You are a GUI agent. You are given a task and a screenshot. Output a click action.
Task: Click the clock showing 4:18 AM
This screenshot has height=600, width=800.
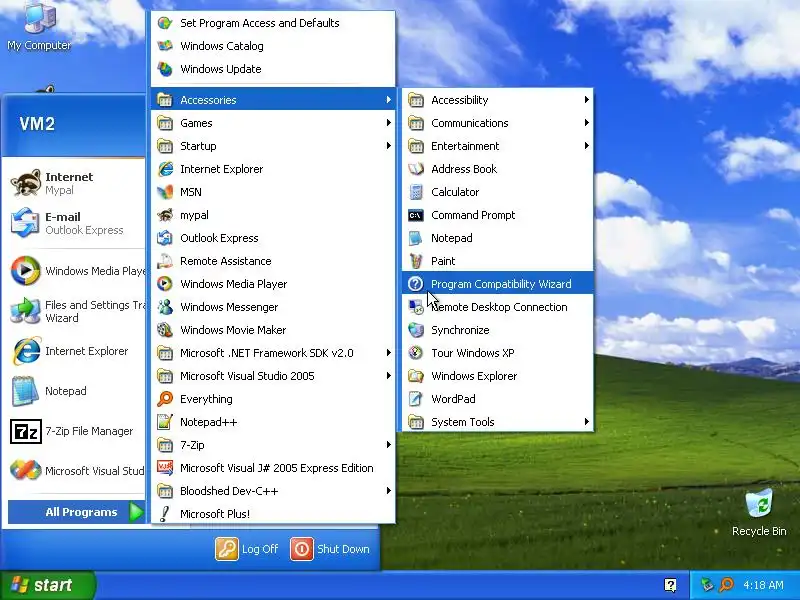tap(763, 585)
